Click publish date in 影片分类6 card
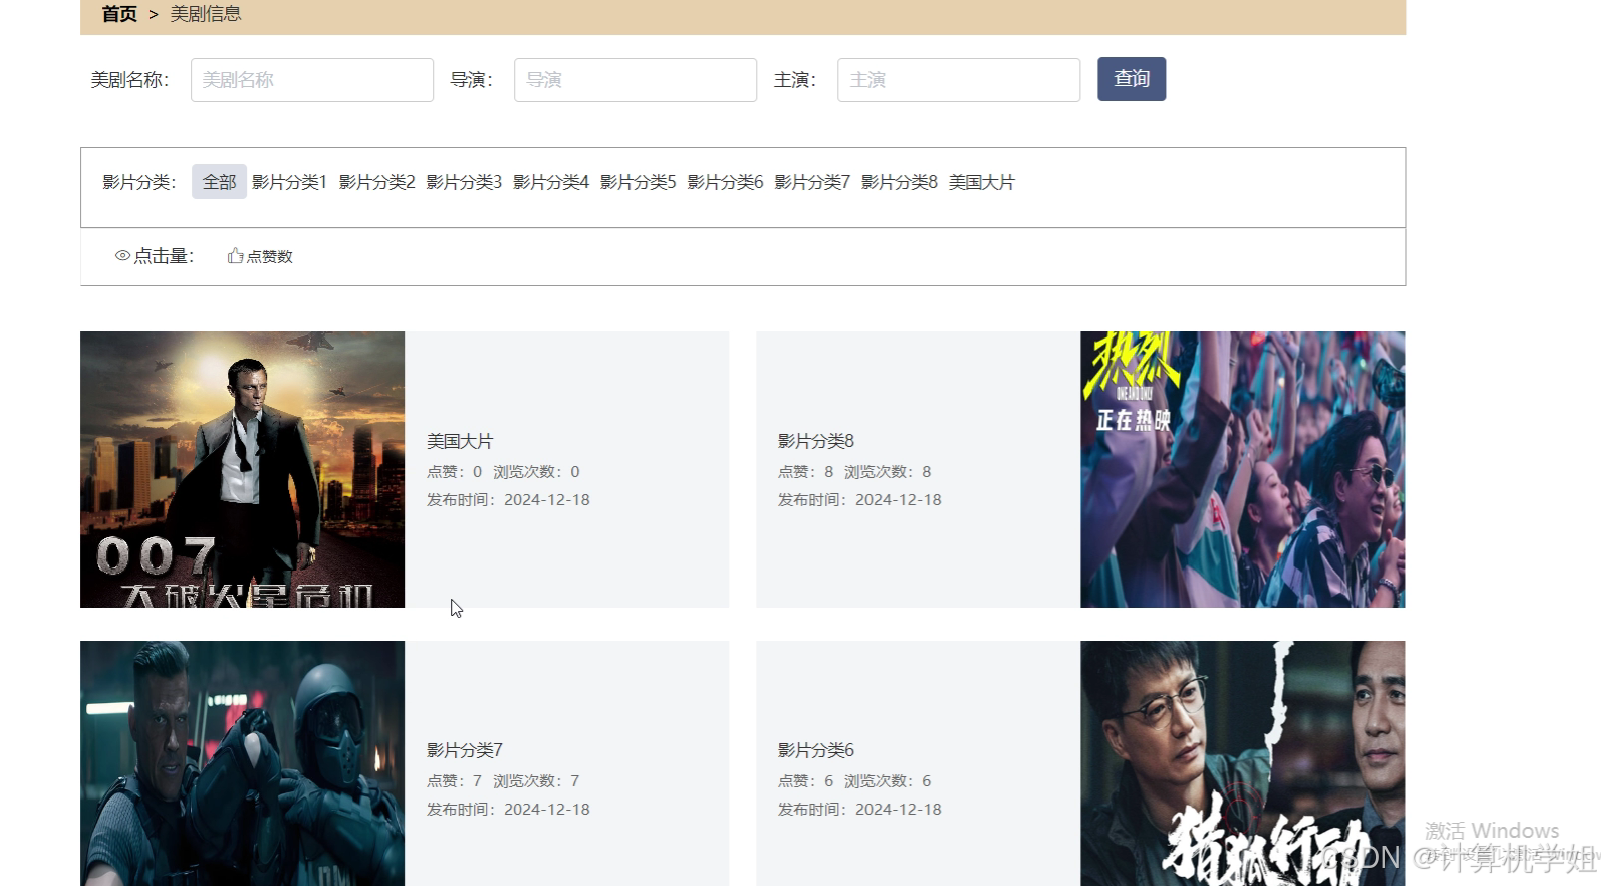 point(860,809)
